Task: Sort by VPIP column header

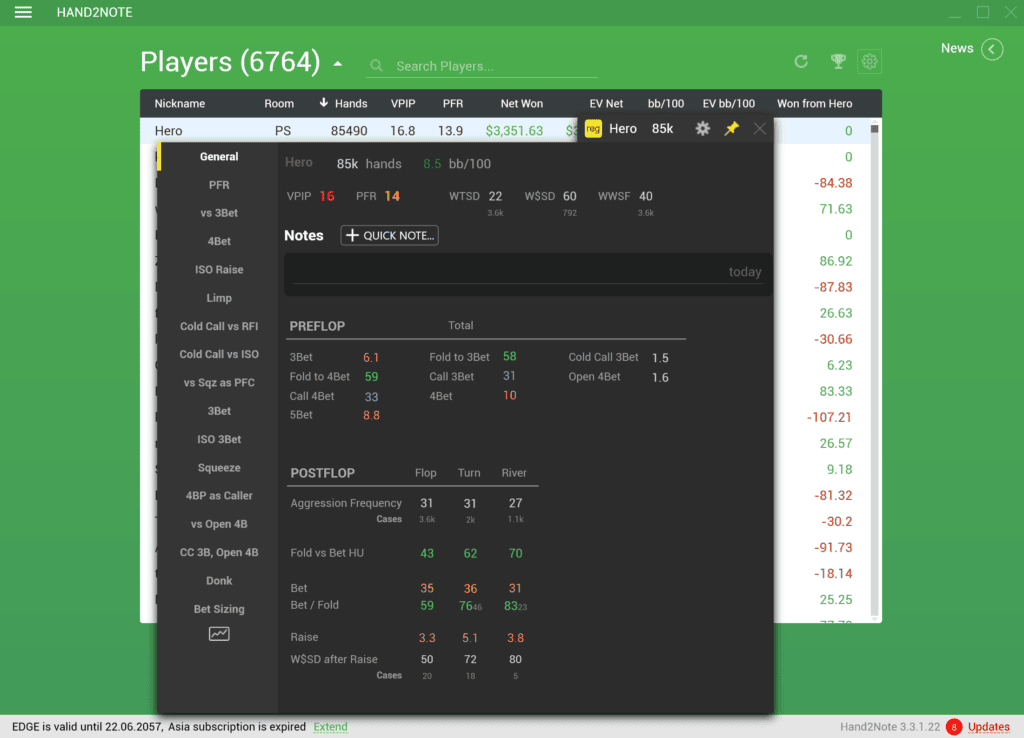Action: click(403, 103)
